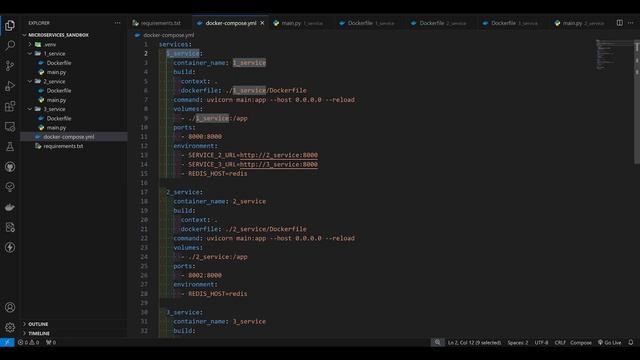Open the Source Control view
The height and width of the screenshot is (360, 640).
tap(10, 66)
